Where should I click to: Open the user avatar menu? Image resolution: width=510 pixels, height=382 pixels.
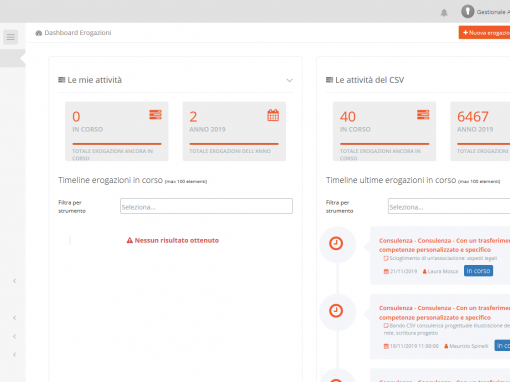pyautogui.click(x=467, y=12)
